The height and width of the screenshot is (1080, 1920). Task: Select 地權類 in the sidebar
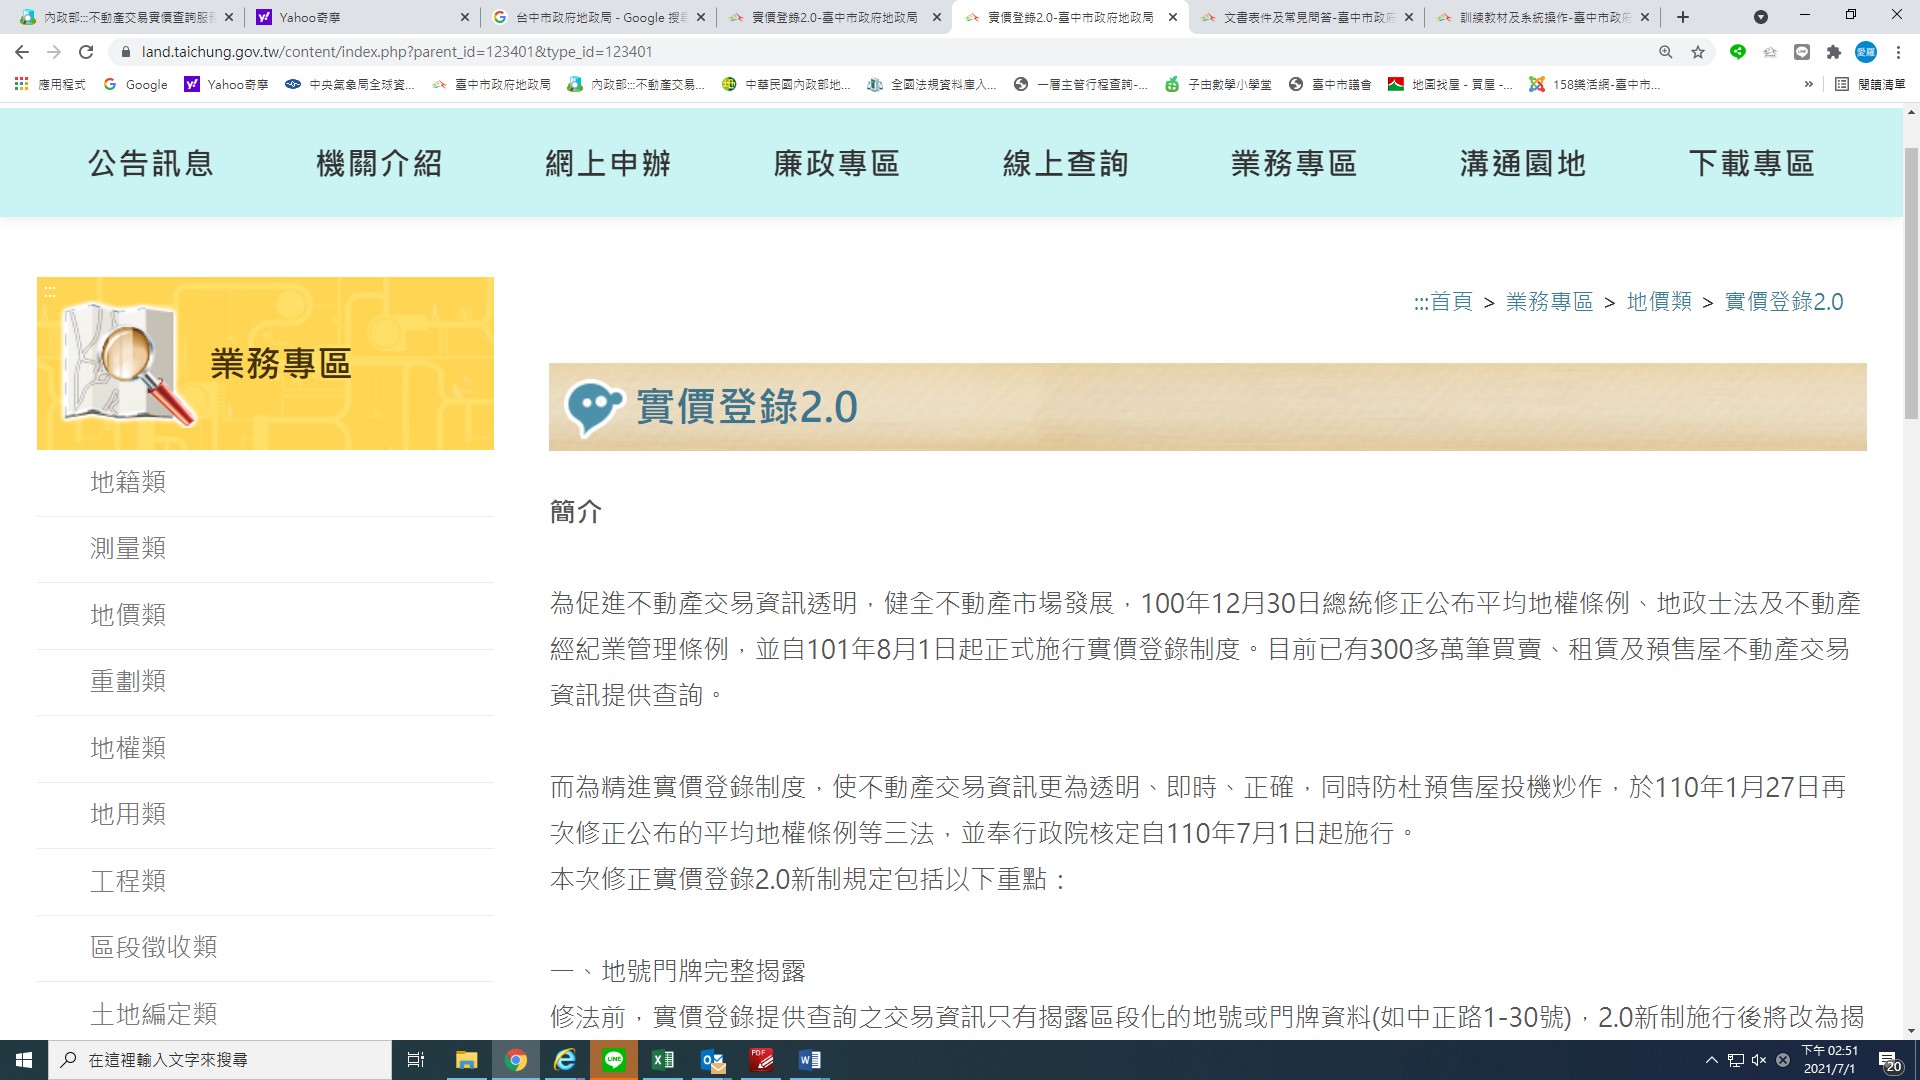(x=265, y=748)
